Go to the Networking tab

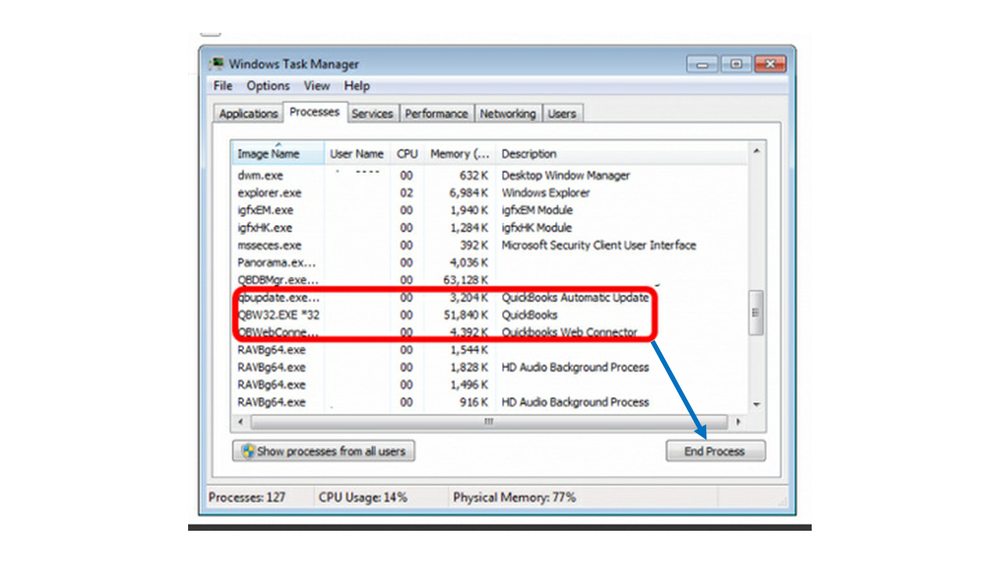tap(508, 113)
